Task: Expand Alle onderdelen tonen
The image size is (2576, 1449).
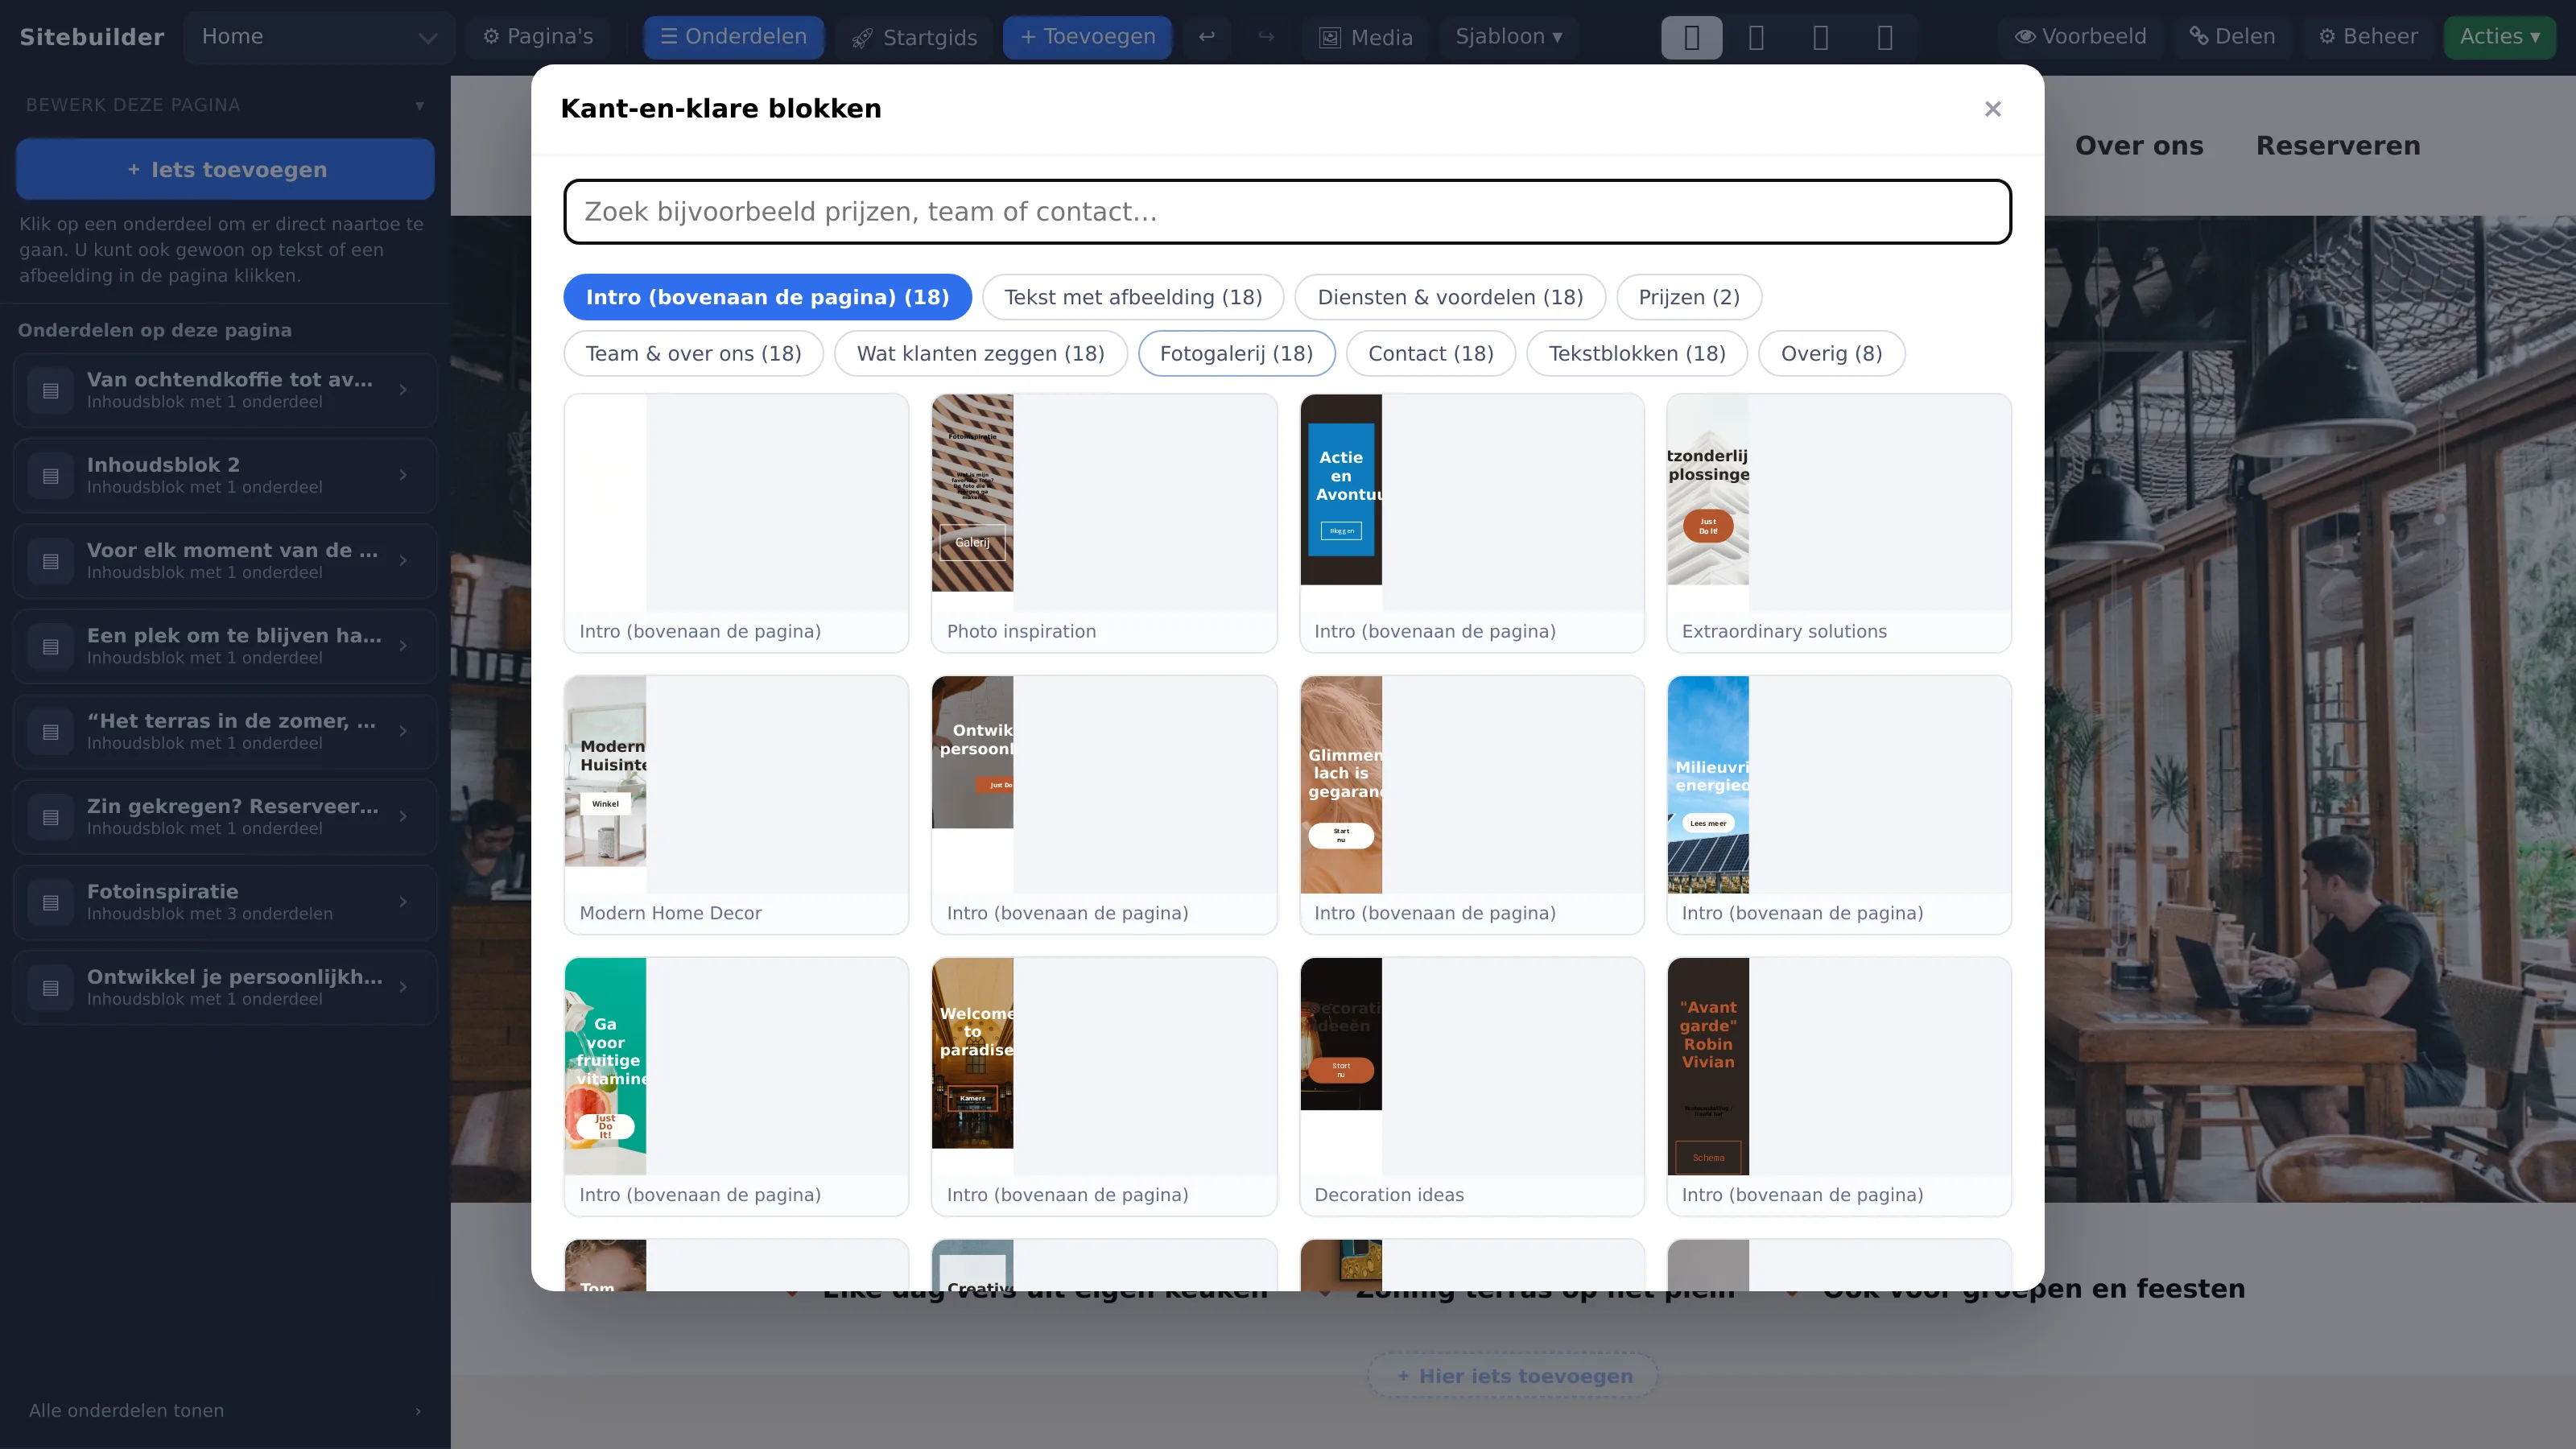Action: coord(225,1410)
